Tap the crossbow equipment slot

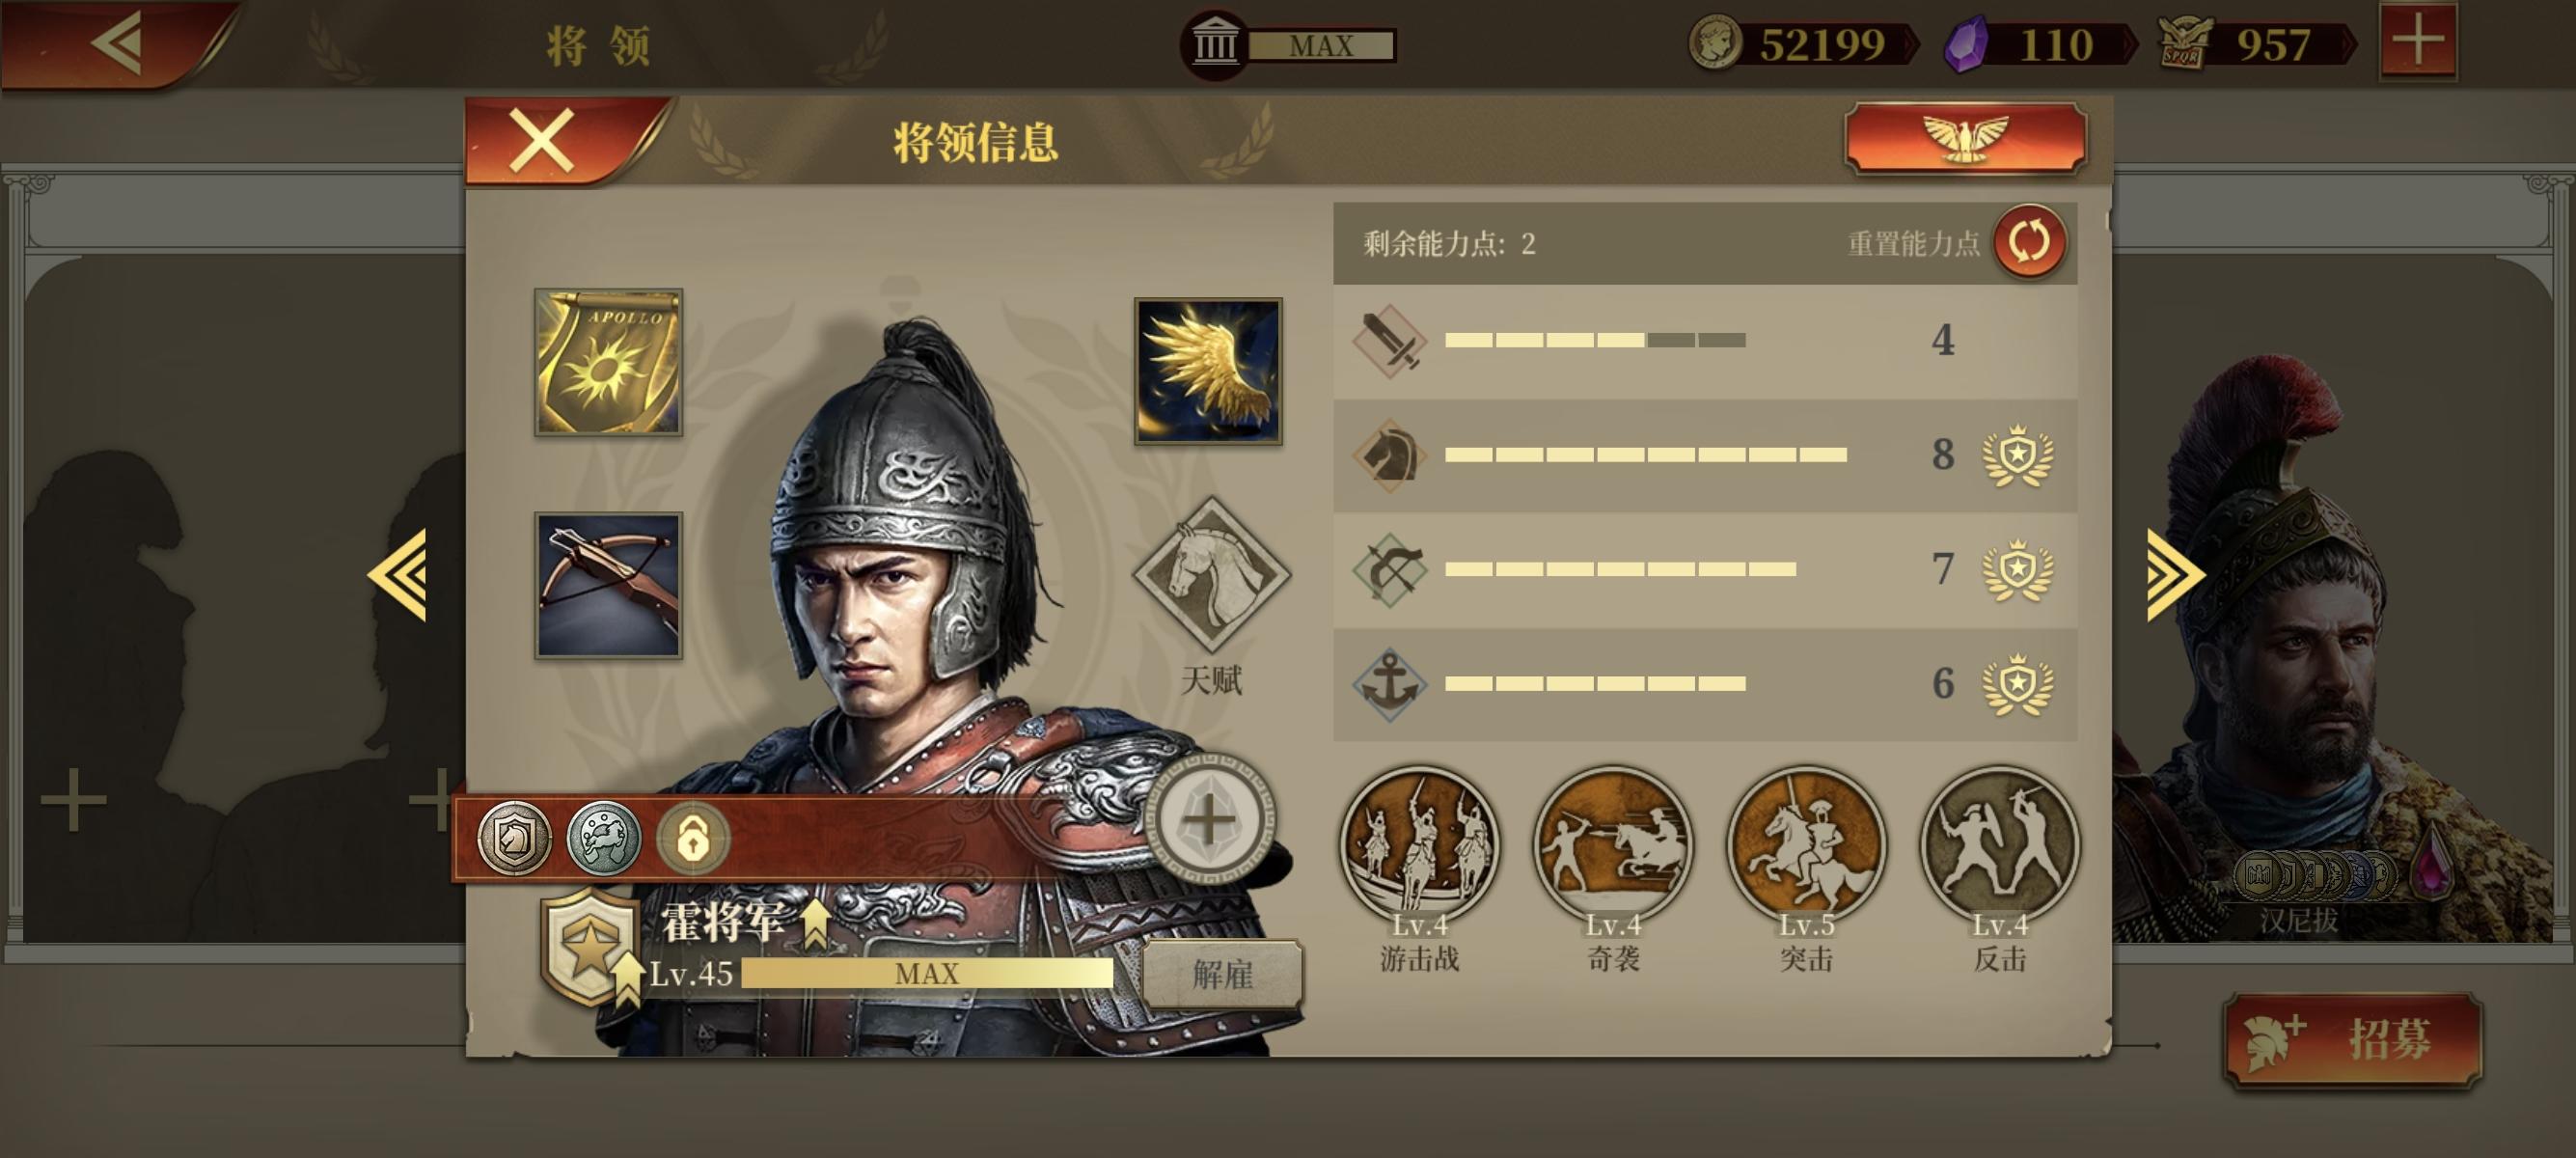tap(608, 585)
